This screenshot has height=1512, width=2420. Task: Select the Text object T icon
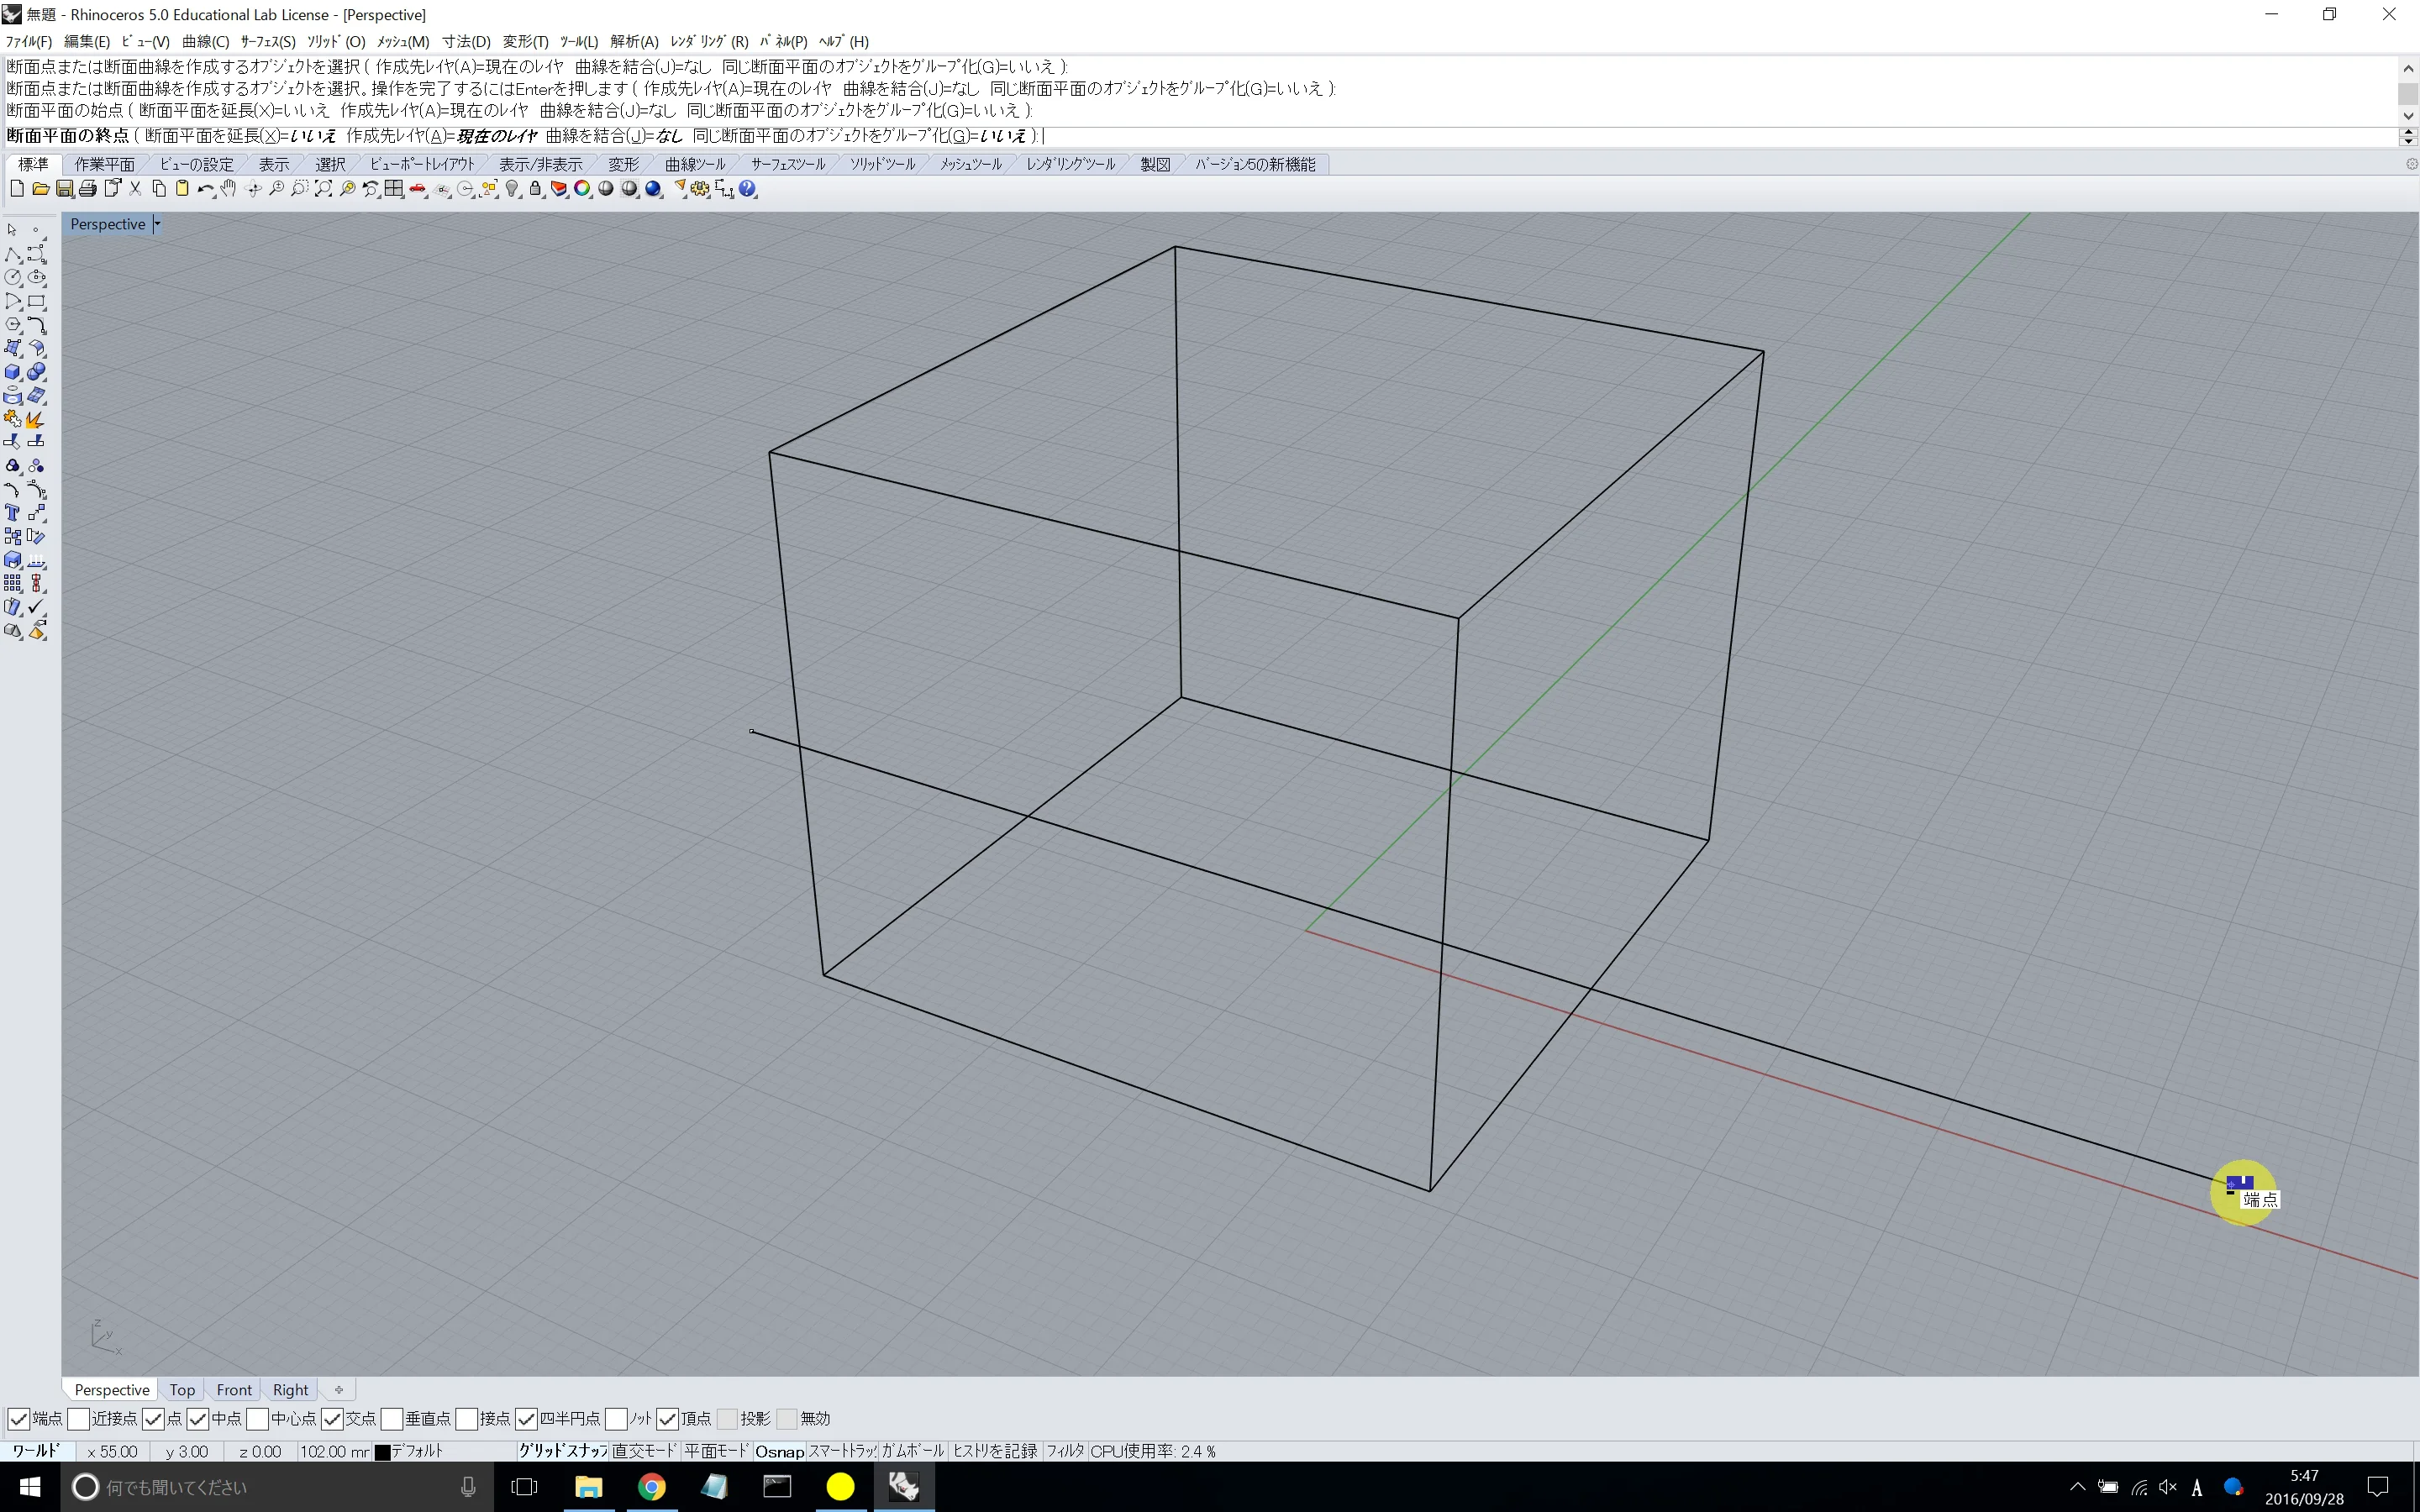pyautogui.click(x=13, y=513)
